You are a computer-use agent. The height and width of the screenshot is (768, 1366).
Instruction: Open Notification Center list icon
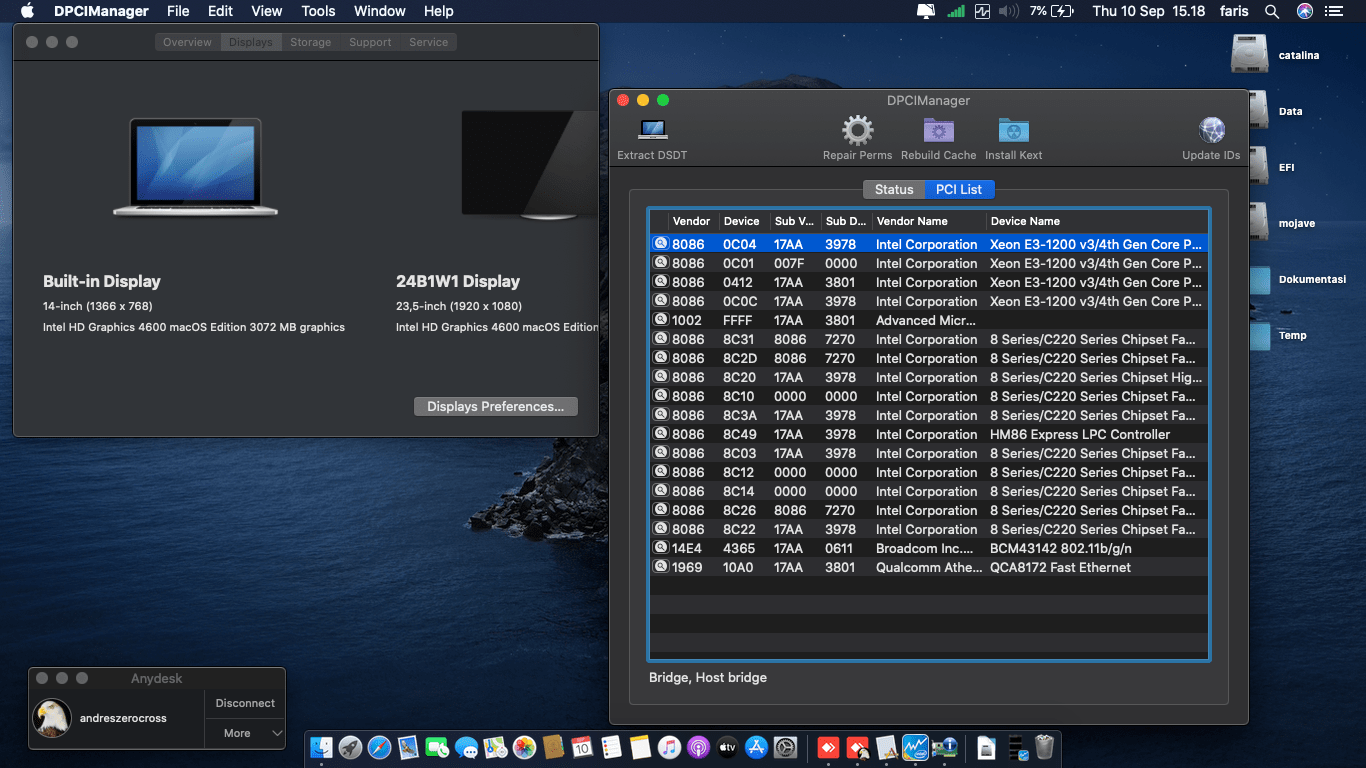click(1333, 11)
